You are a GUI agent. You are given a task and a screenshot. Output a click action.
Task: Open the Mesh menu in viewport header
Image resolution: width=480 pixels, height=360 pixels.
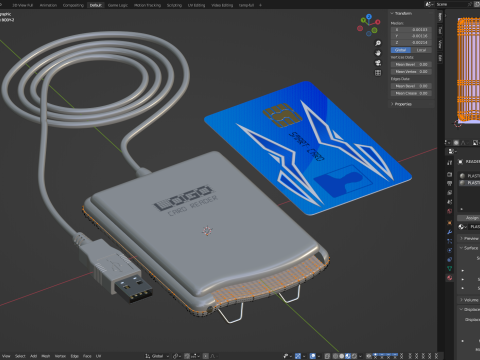click(x=46, y=356)
